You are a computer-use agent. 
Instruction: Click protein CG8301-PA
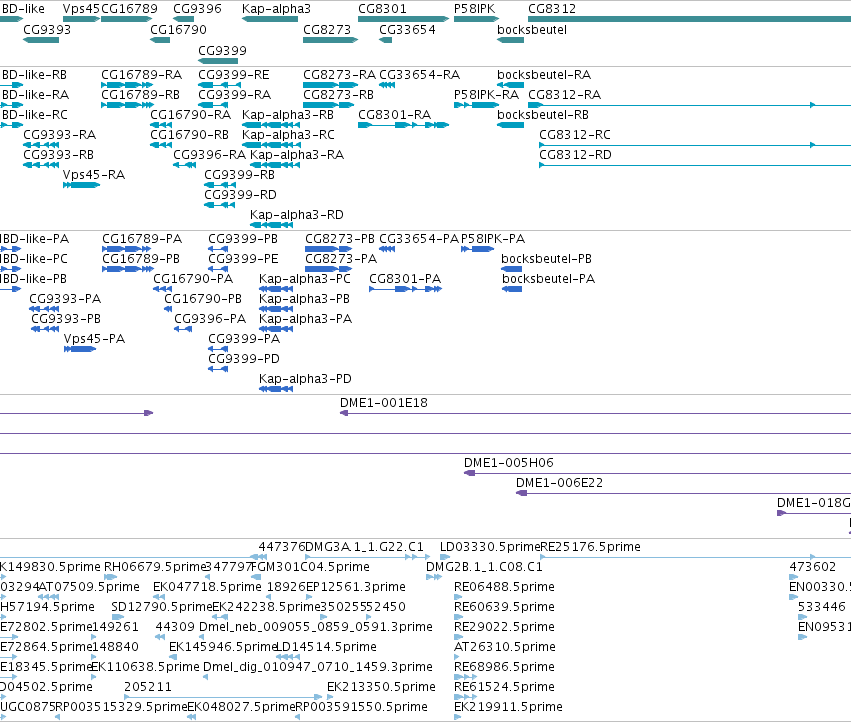(x=405, y=278)
